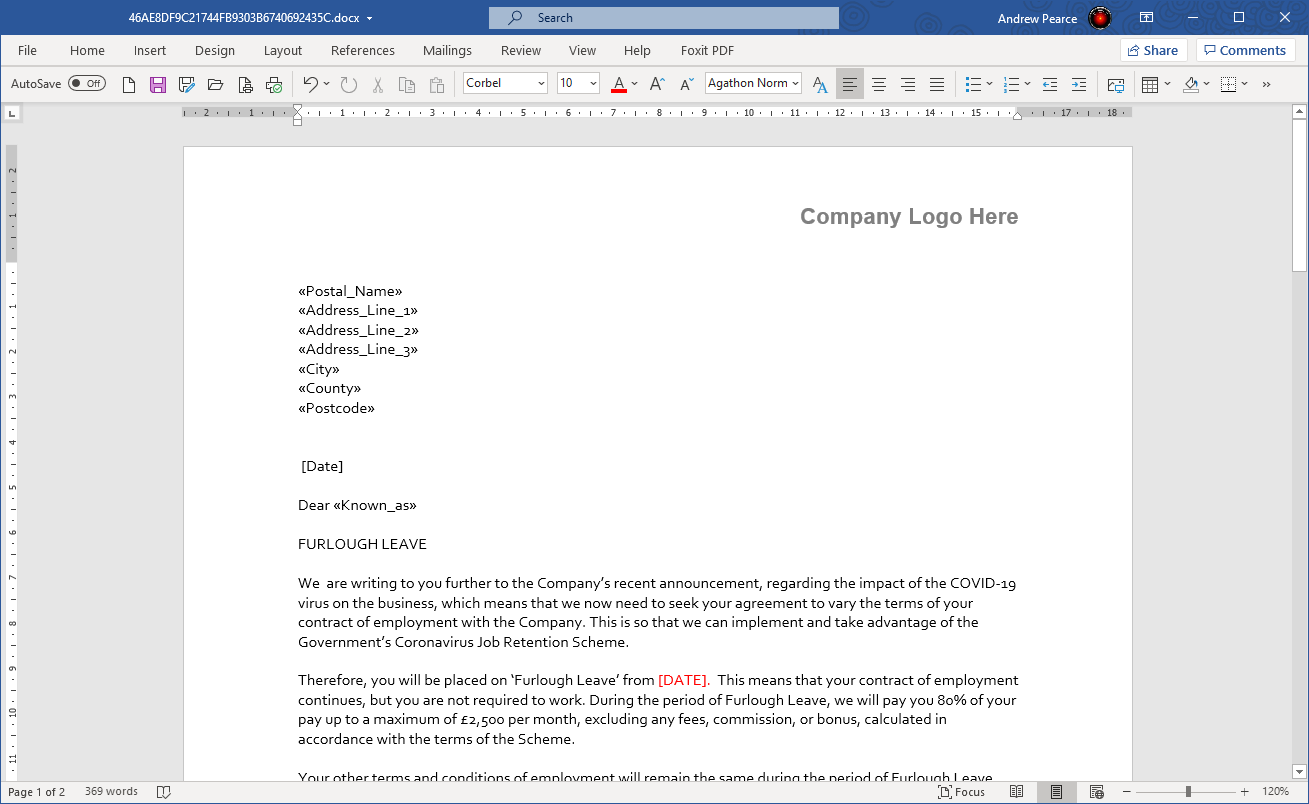Viewport: 1309px width, 804px height.
Task: Click the proofing errors indicator in status bar
Action: coord(164,791)
